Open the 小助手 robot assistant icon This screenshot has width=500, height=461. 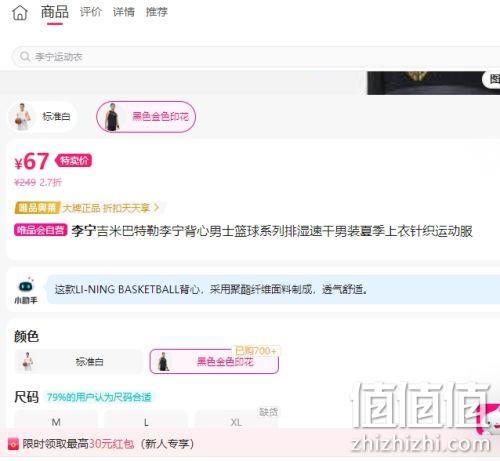tap(26, 286)
